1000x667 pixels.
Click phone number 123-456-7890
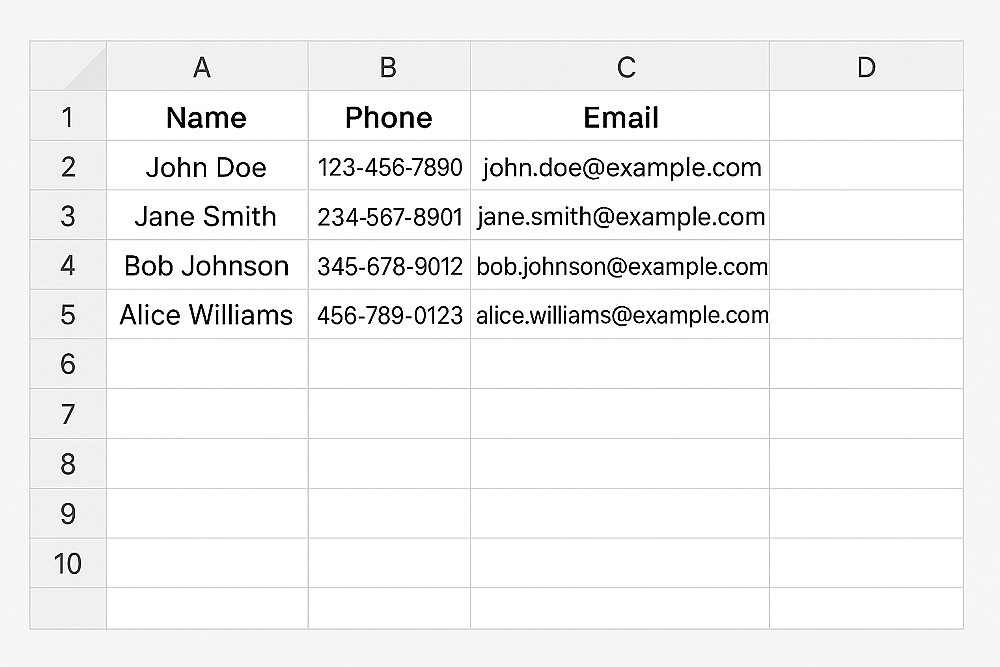389,167
